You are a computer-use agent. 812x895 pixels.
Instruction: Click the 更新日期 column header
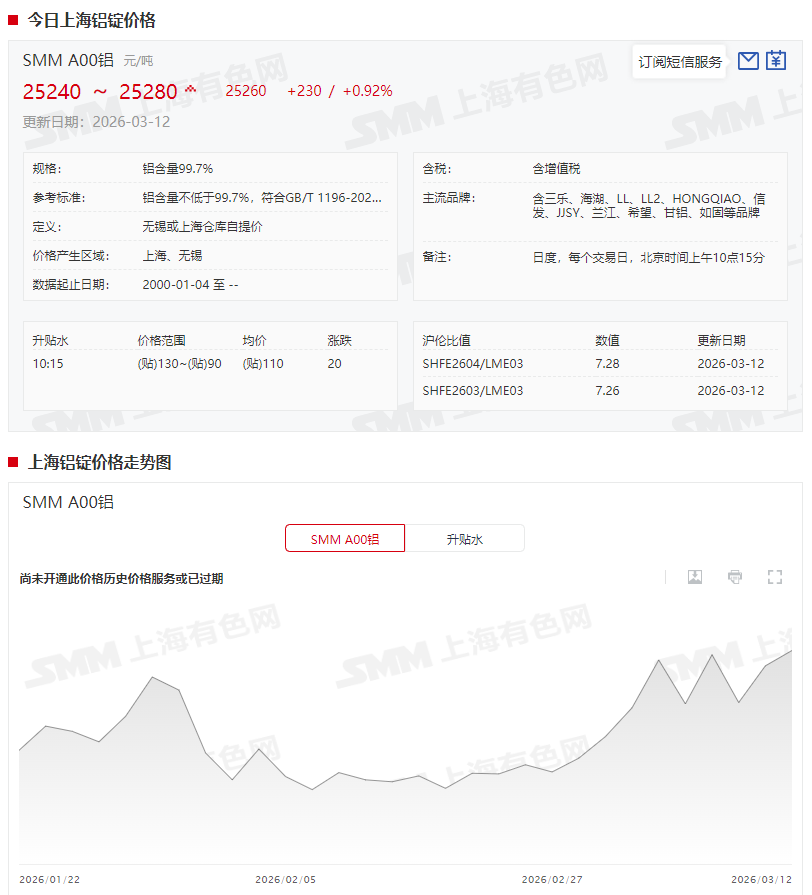point(721,340)
